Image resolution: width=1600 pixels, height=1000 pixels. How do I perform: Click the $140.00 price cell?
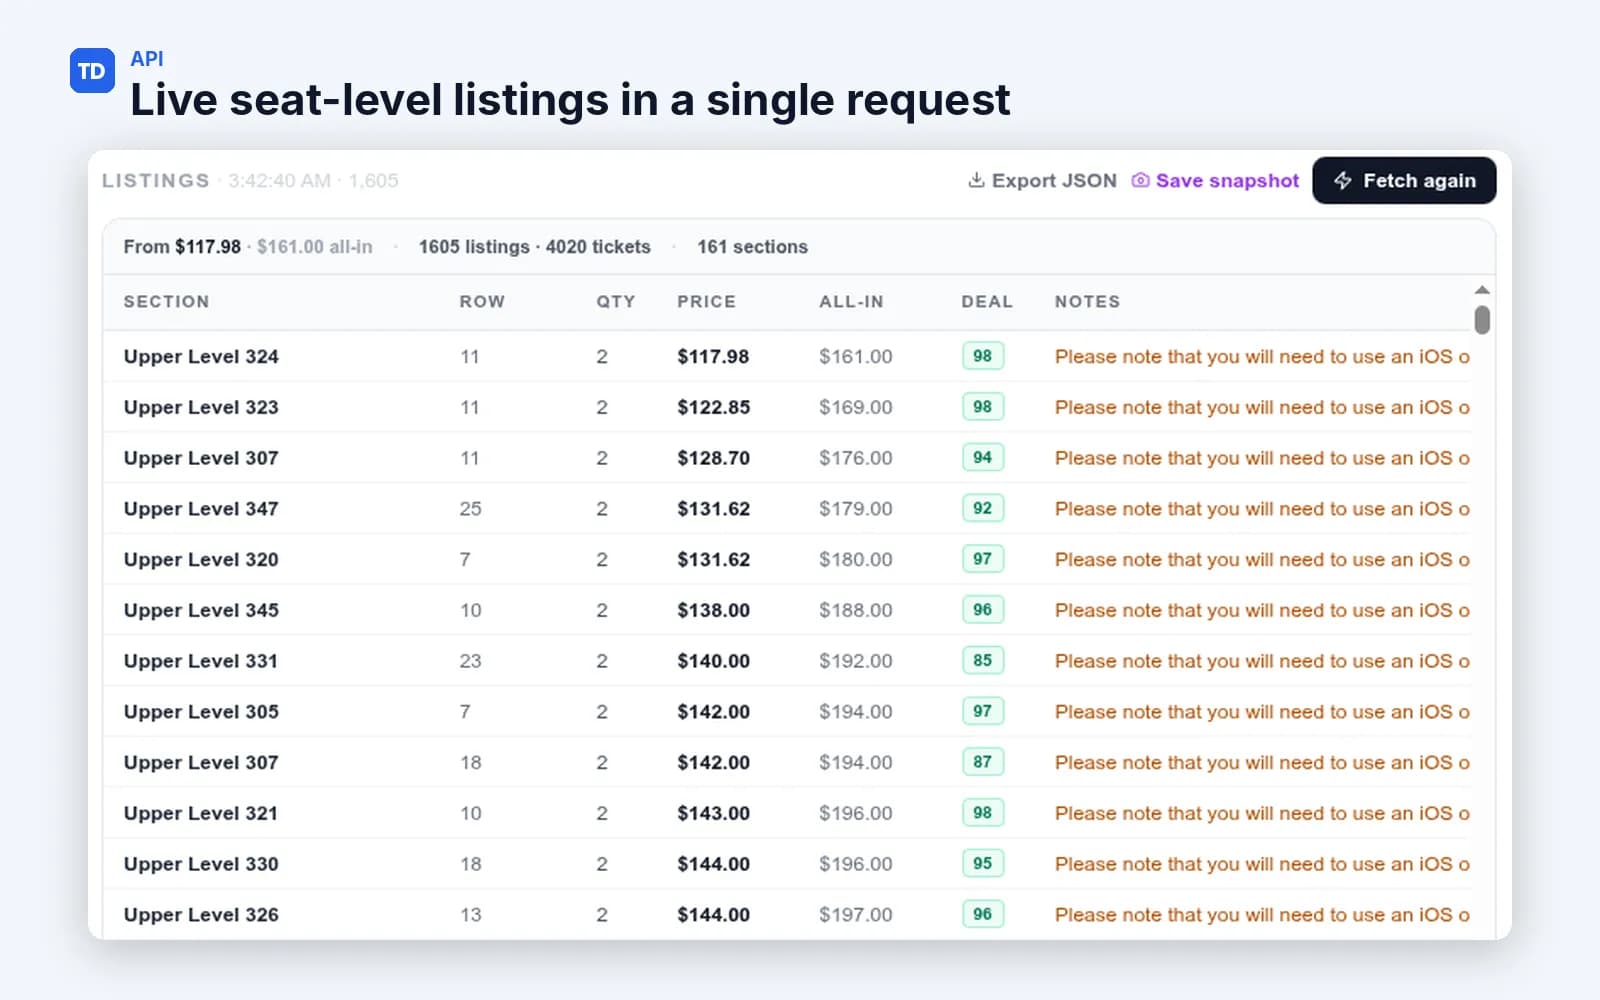coord(713,661)
